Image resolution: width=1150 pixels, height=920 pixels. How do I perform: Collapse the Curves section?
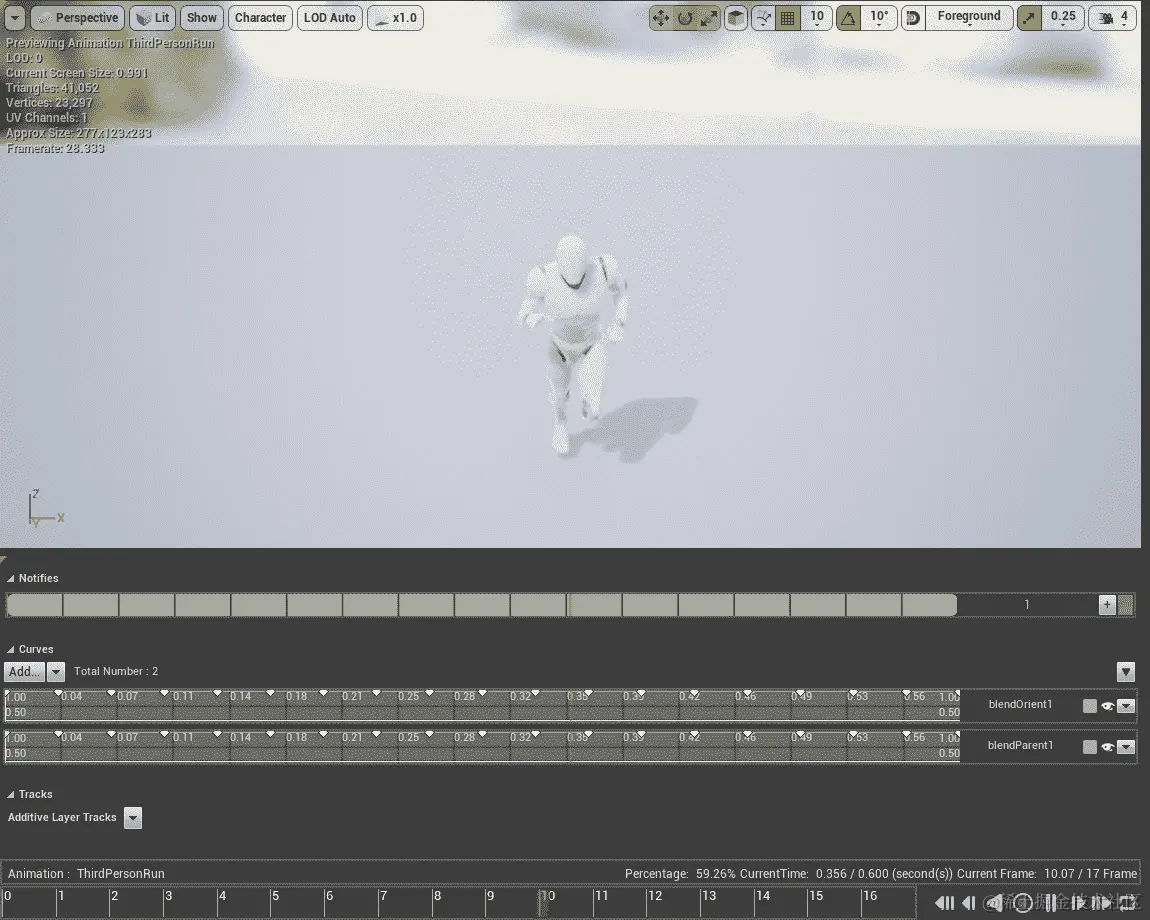point(10,650)
